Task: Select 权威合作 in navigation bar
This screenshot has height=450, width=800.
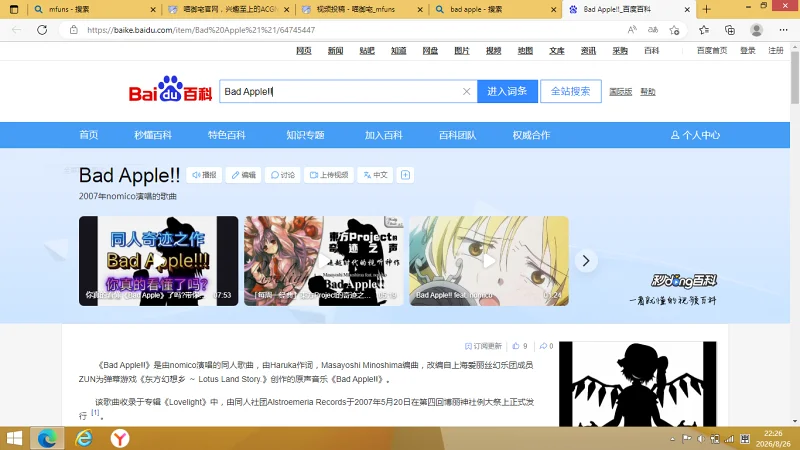Action: coord(531,135)
